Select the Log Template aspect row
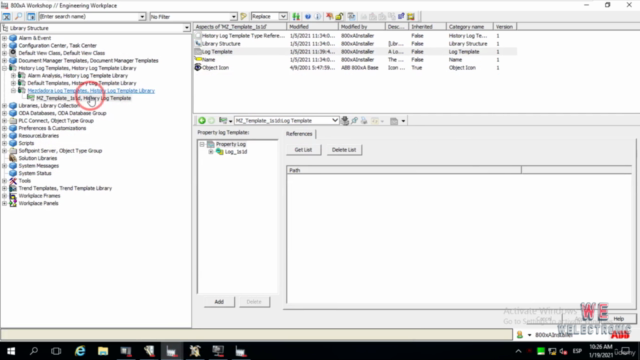 click(356, 52)
